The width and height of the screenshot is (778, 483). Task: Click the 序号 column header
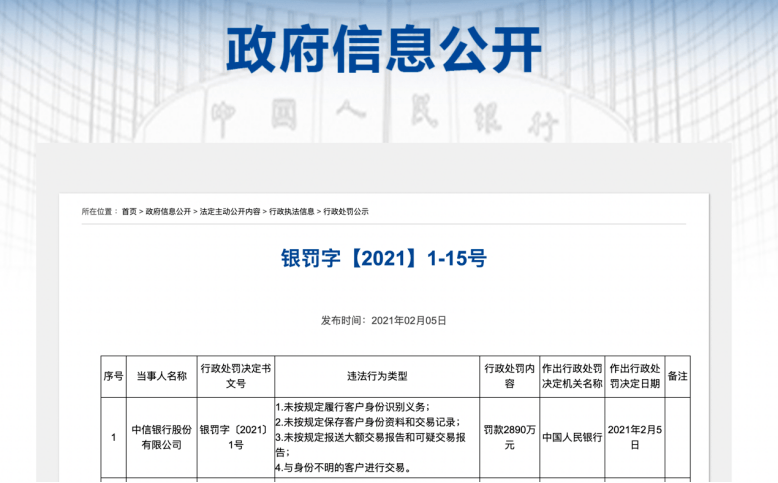pos(114,376)
